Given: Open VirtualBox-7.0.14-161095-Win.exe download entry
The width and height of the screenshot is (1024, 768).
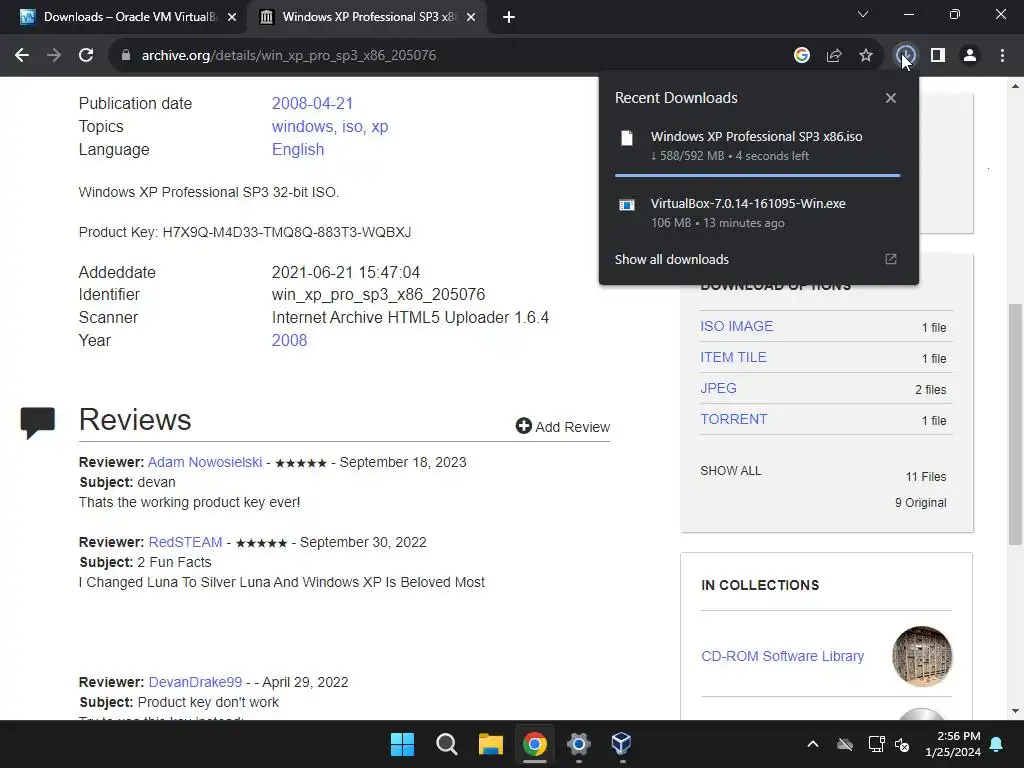Looking at the screenshot, I should tap(758, 212).
